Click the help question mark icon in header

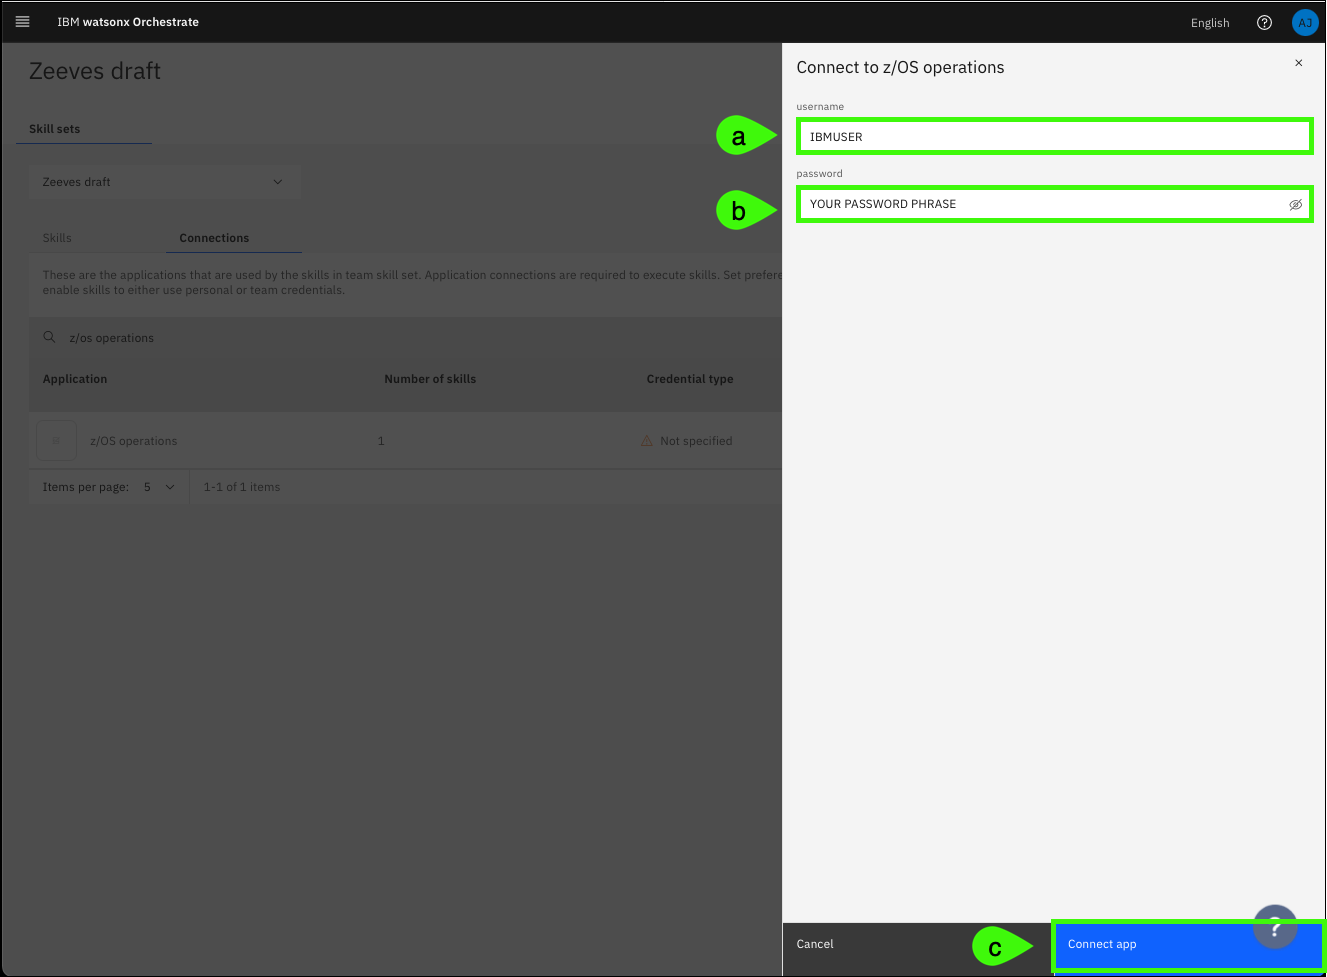pyautogui.click(x=1264, y=23)
